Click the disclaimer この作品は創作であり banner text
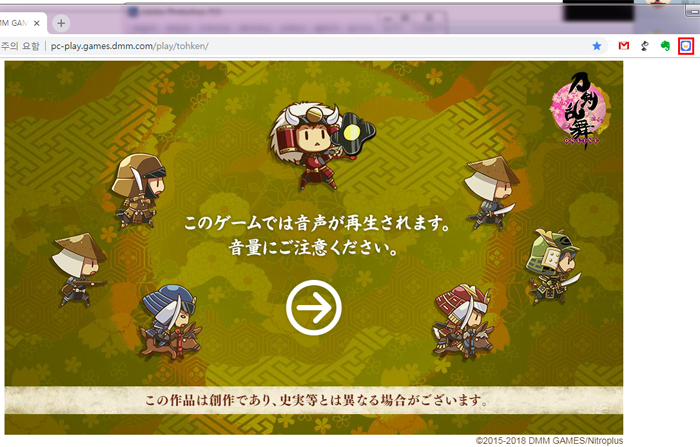The width and height of the screenshot is (700, 447). click(315, 400)
